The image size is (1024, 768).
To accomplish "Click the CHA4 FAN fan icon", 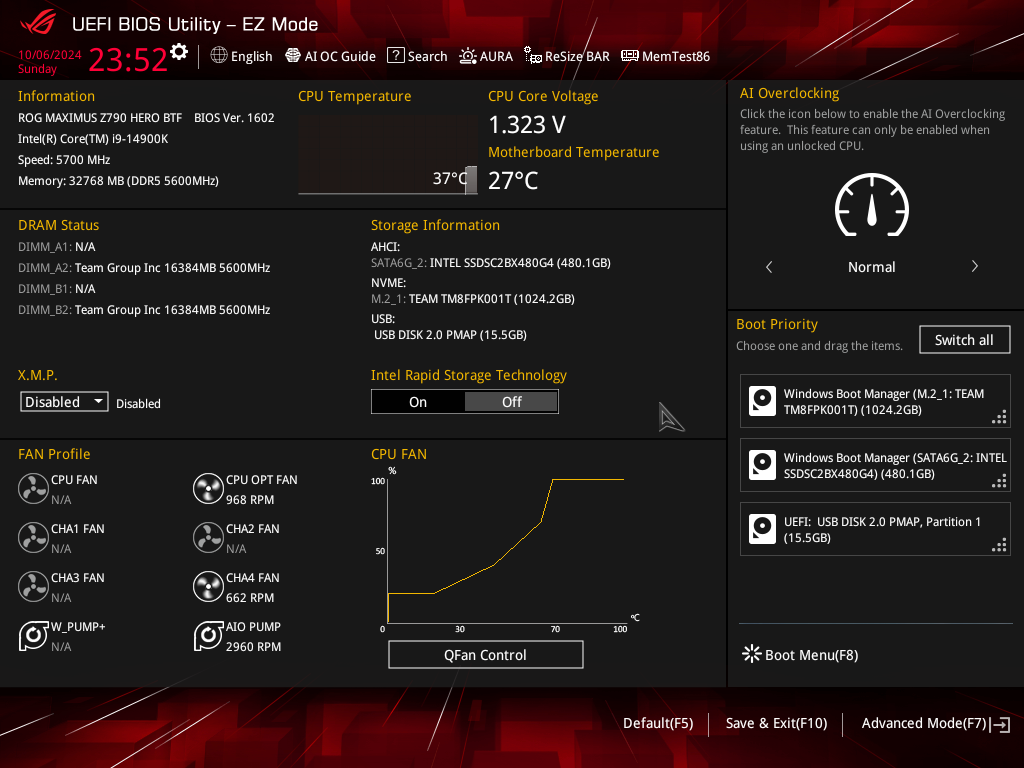I will click(x=208, y=586).
